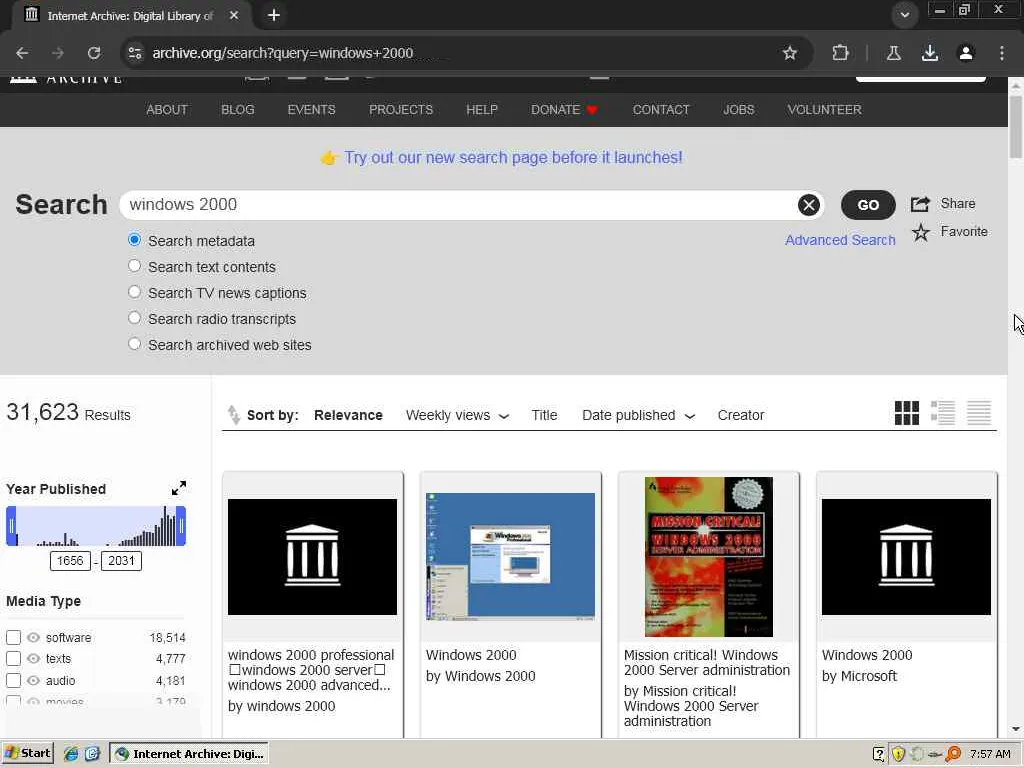Switch to detailed list view
1024x768 pixels.
943,413
